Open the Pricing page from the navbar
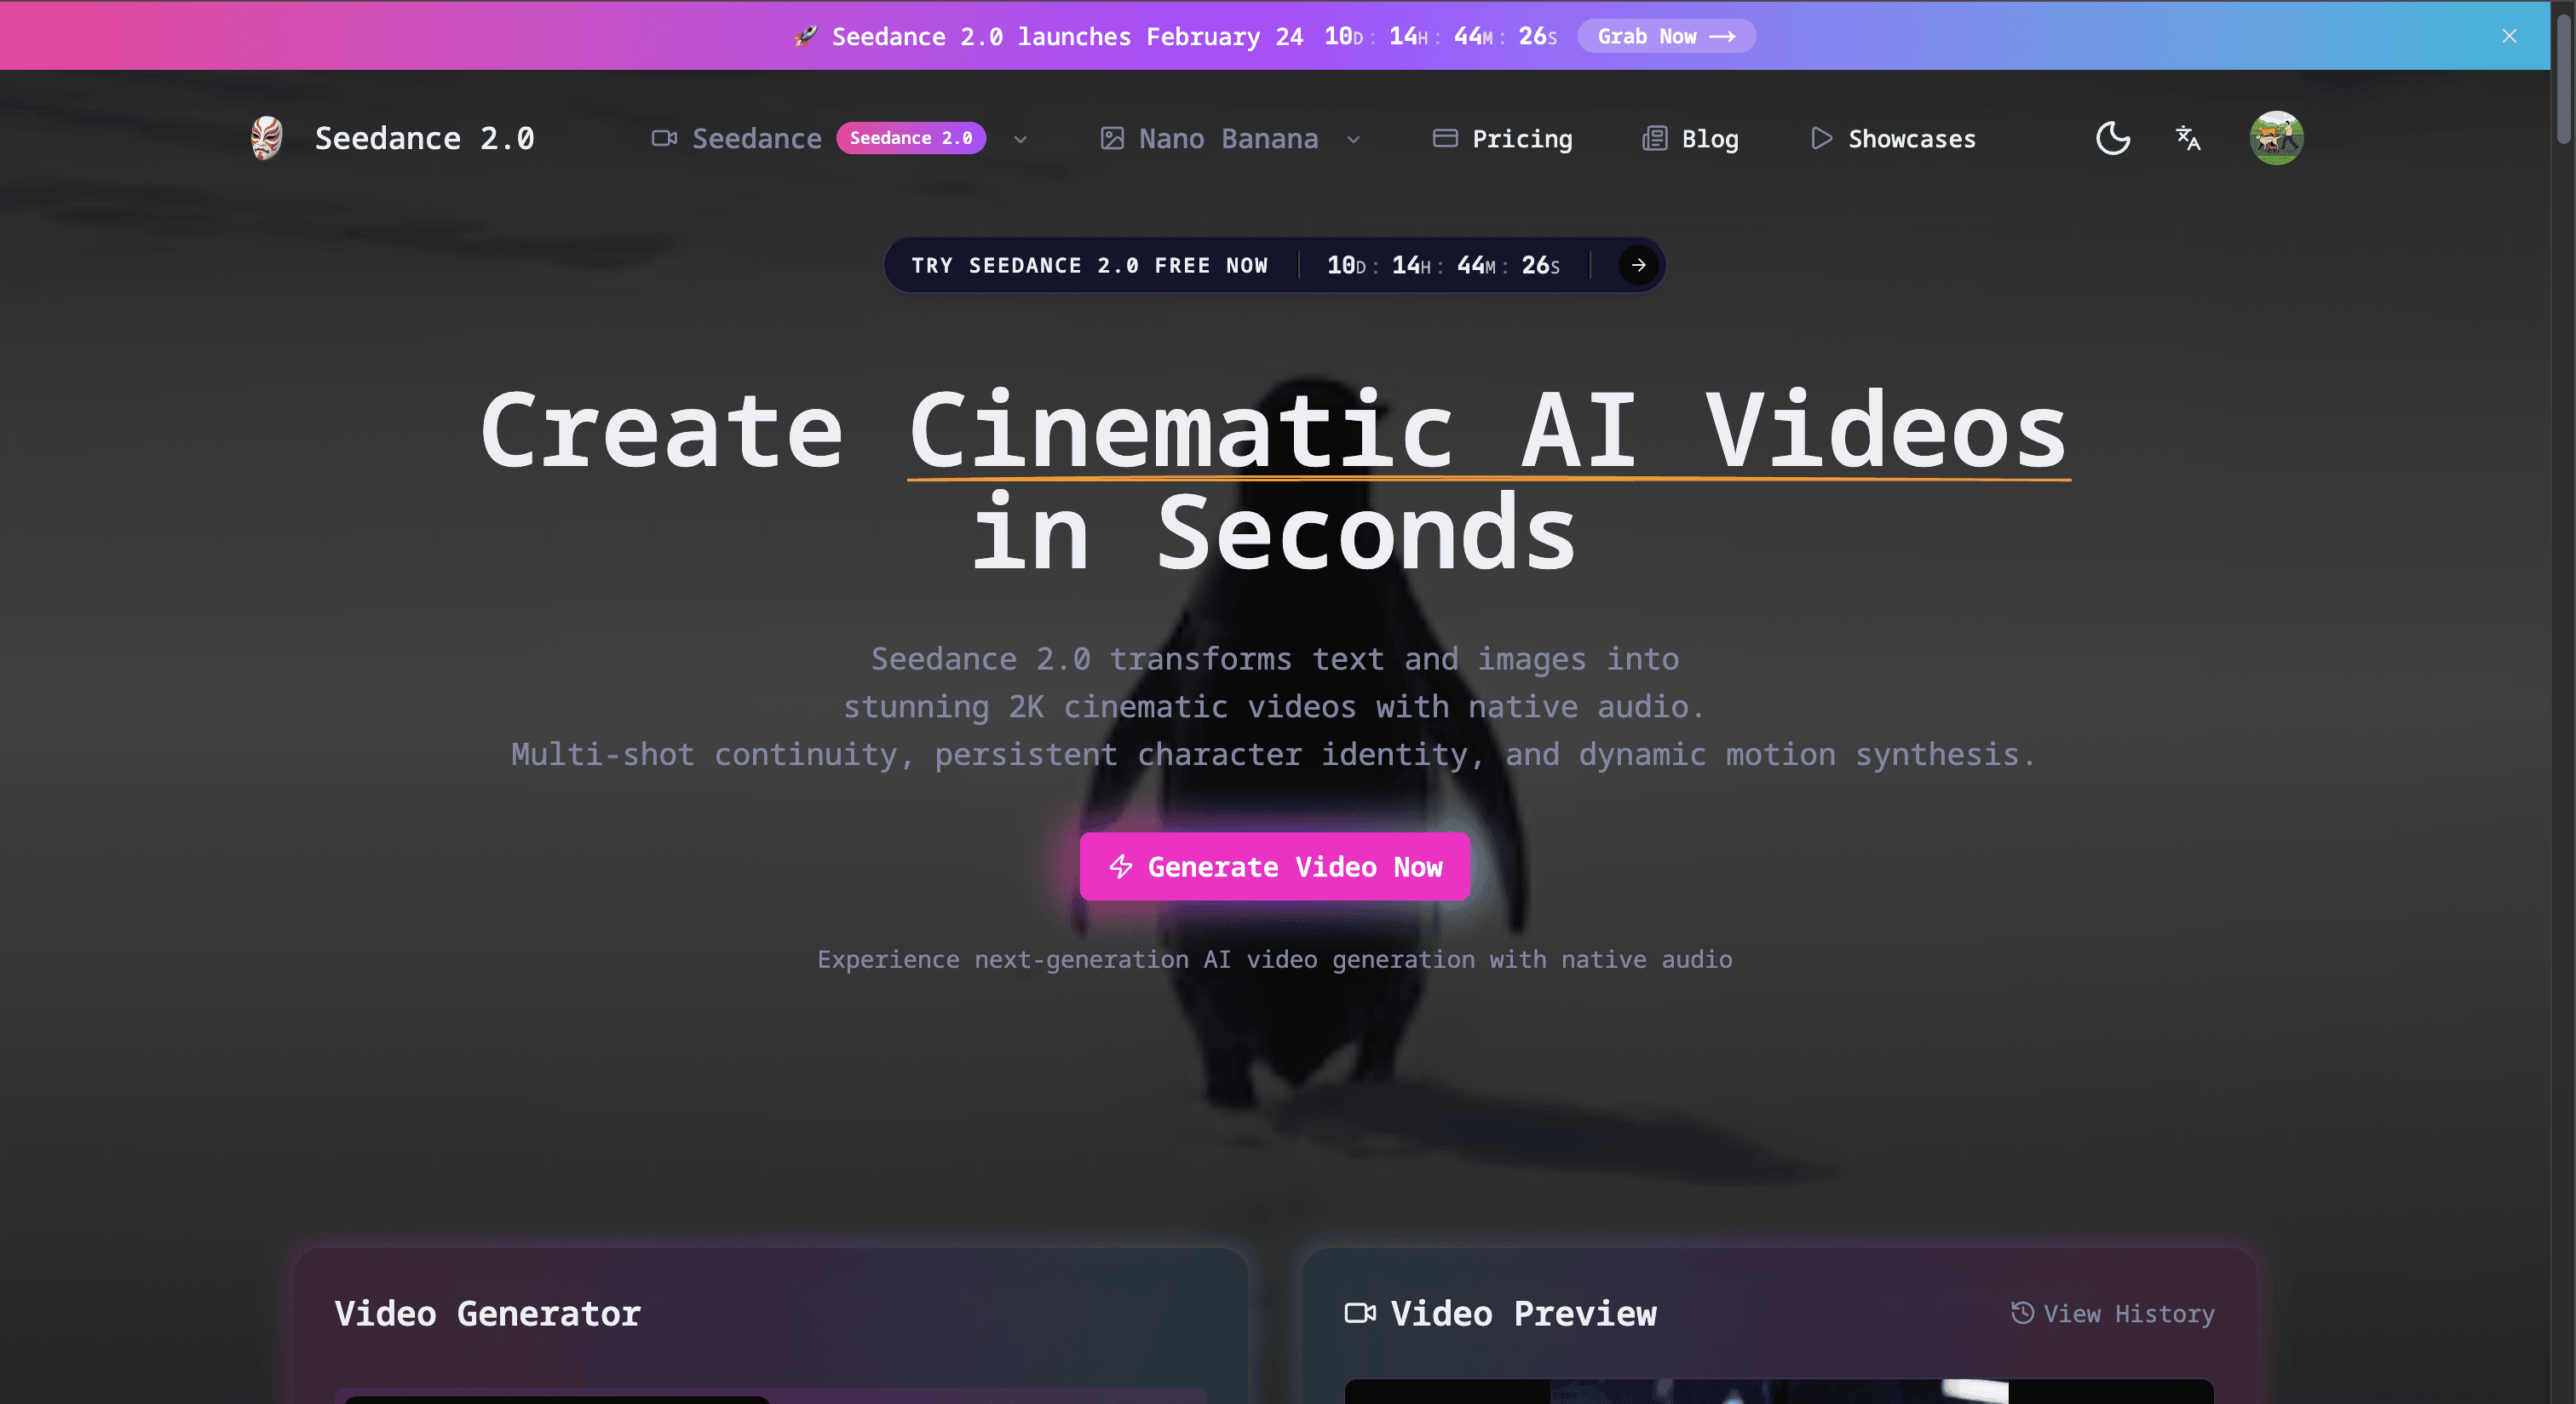2576x1404 pixels. (1521, 138)
